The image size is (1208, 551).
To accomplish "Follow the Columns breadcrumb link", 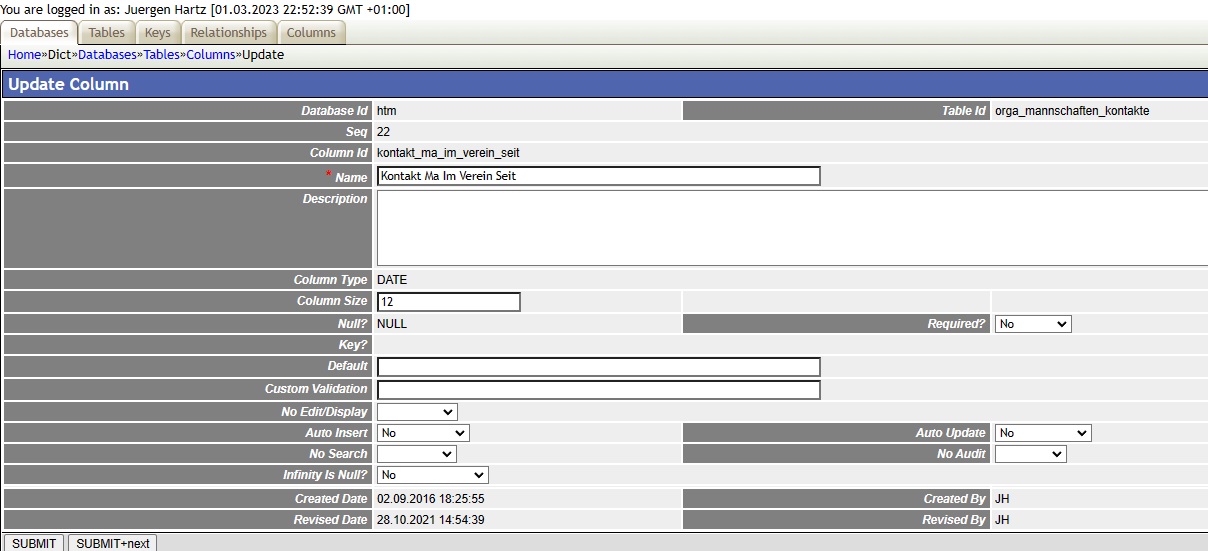I will point(210,55).
